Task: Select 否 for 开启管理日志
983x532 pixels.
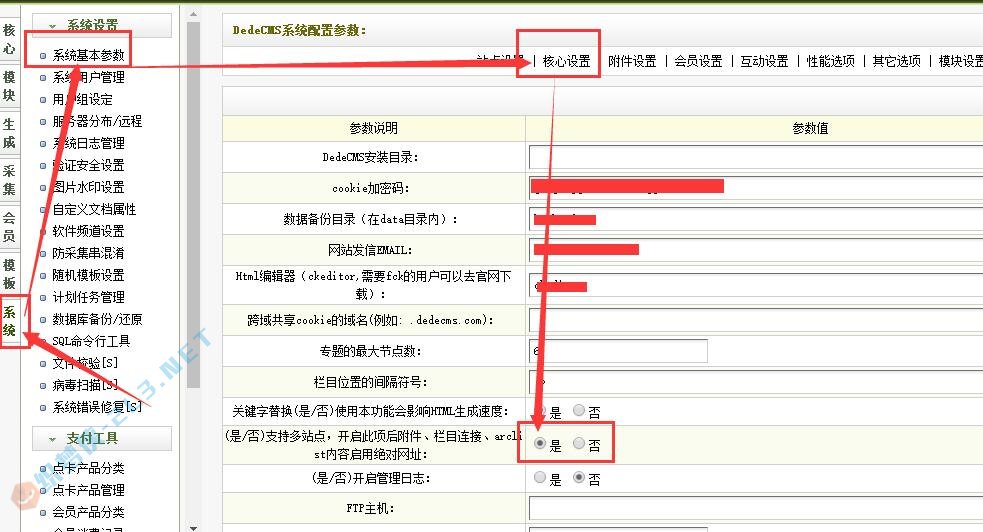Action: [579, 478]
